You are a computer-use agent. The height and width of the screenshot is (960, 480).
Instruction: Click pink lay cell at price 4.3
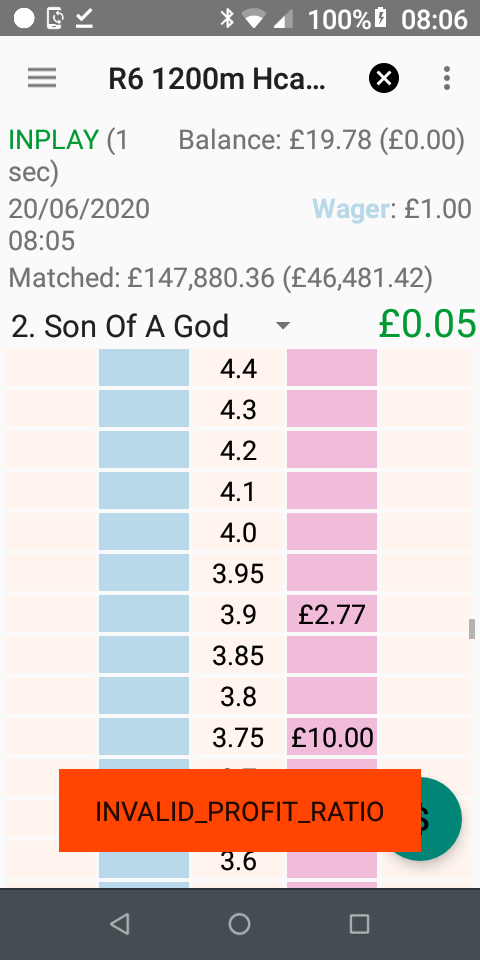332,408
